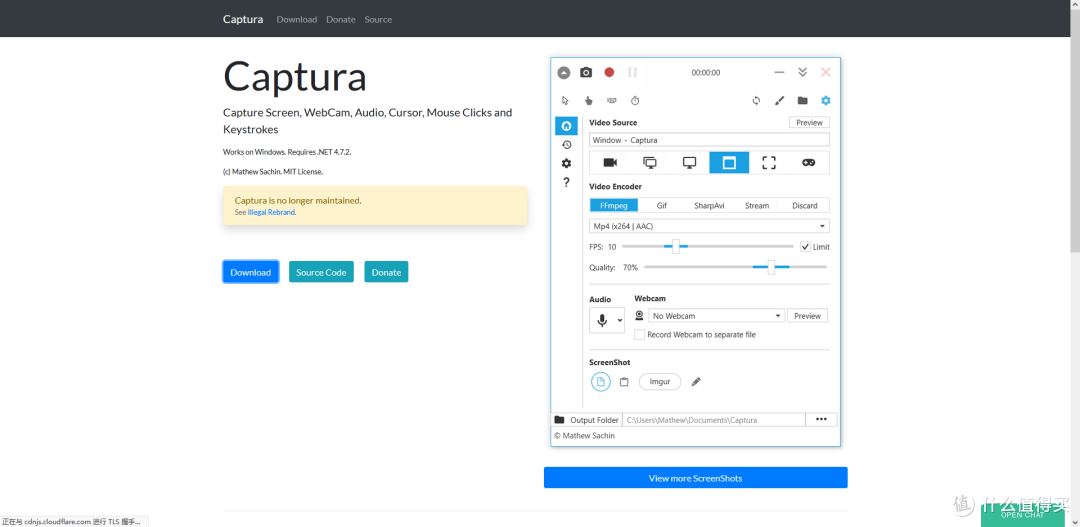Expand the audio source dropdown arrow
Screen dimensions: 1080x527
(x=620, y=320)
